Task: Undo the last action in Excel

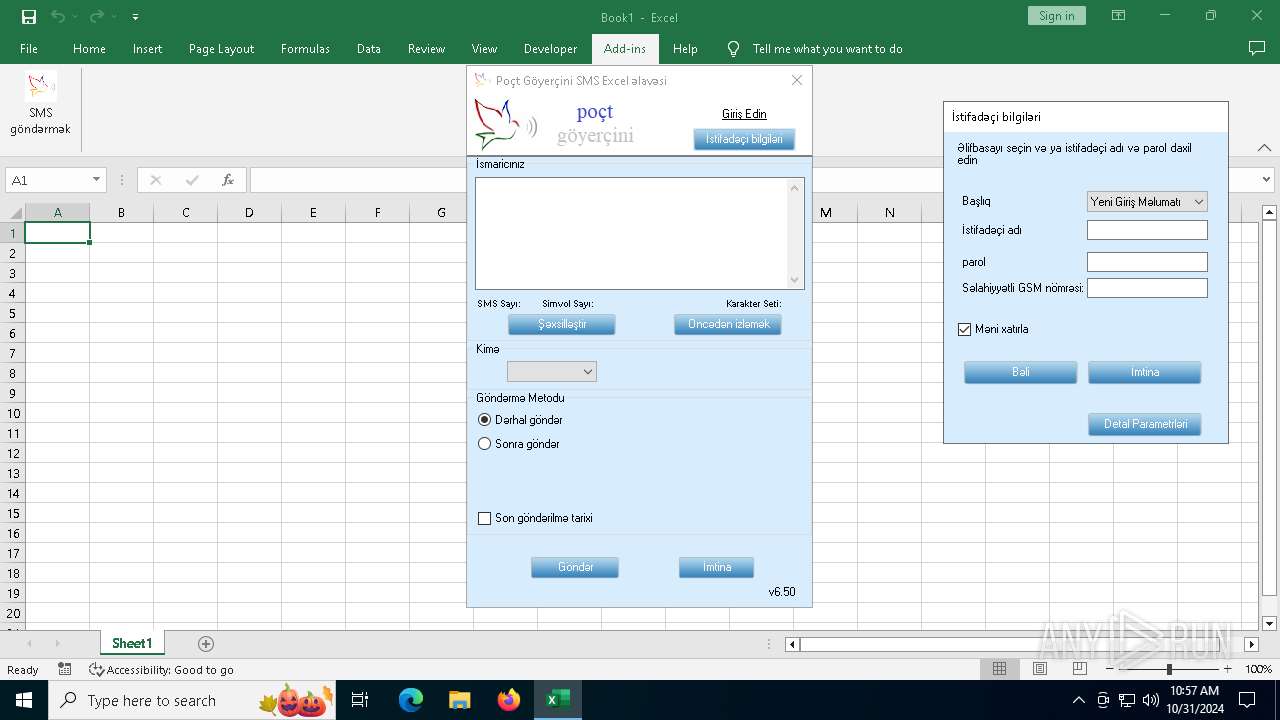Action: click(x=58, y=17)
